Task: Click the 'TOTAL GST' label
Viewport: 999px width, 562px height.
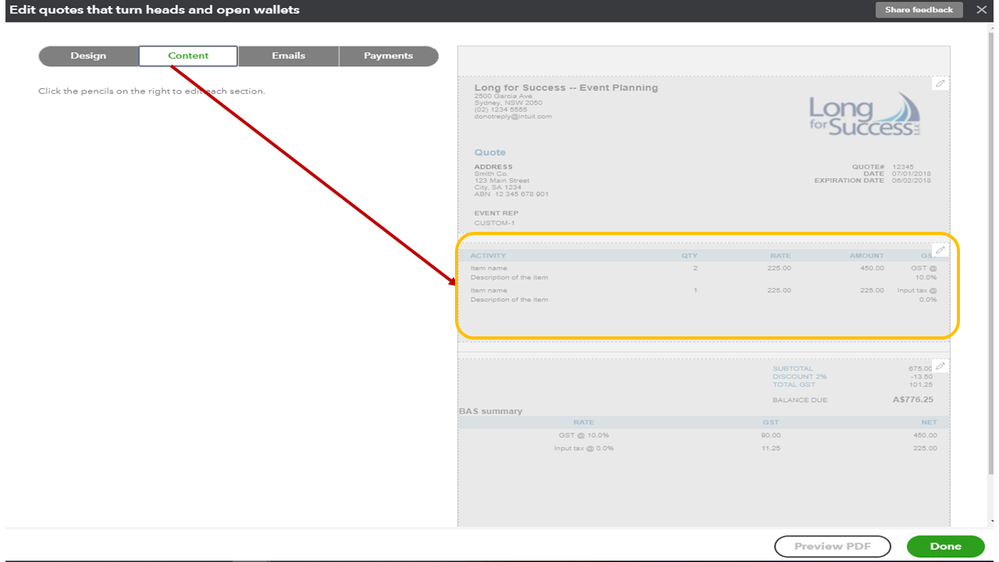Action: [794, 385]
